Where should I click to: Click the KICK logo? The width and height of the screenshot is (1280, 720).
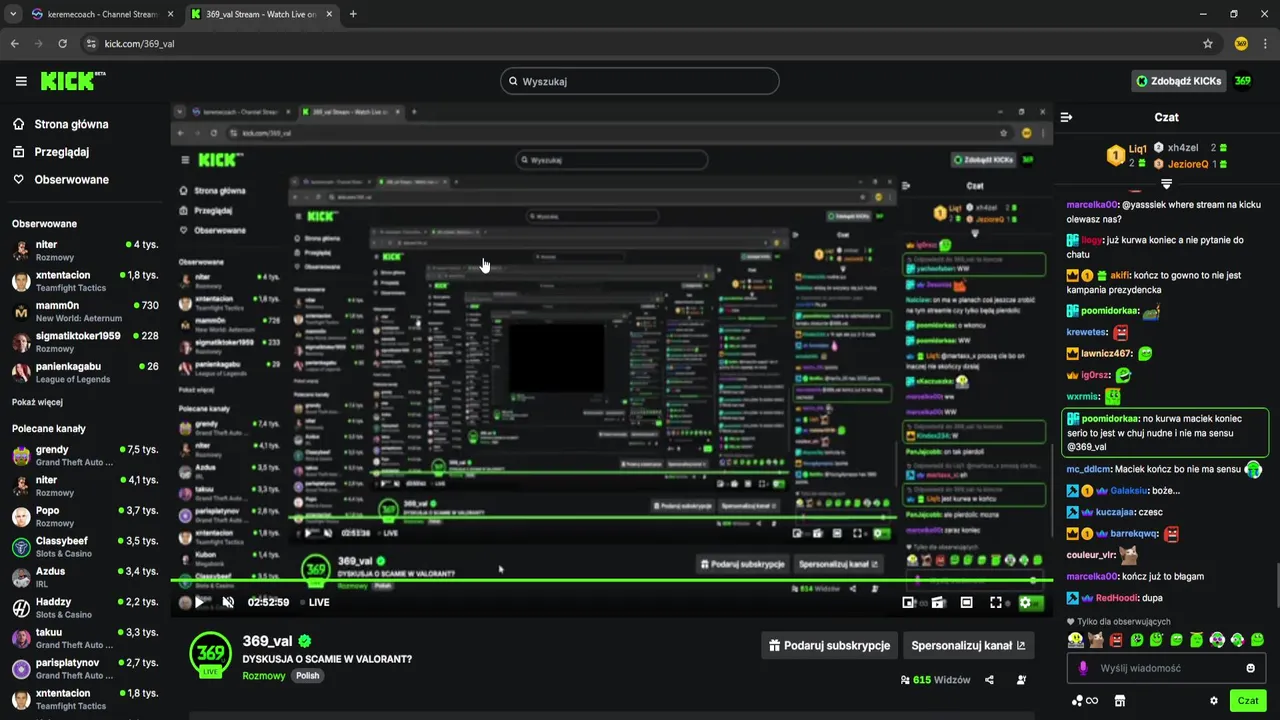coord(72,81)
